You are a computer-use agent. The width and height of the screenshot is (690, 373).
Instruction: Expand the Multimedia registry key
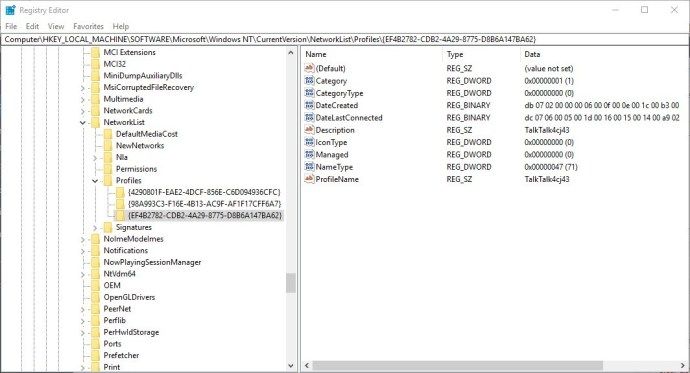pos(83,99)
